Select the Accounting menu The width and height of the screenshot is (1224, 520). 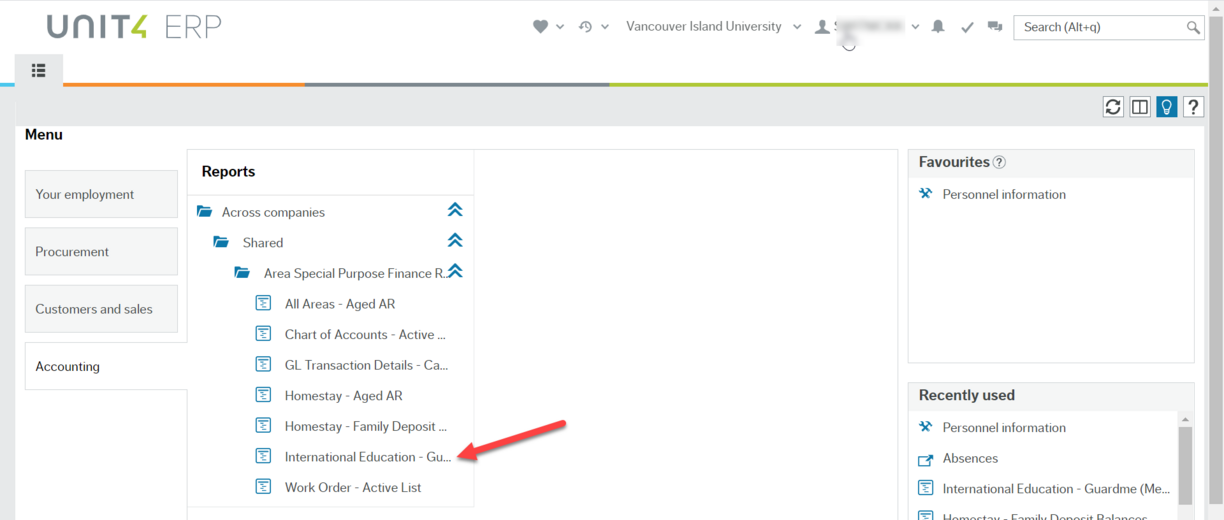pos(106,366)
